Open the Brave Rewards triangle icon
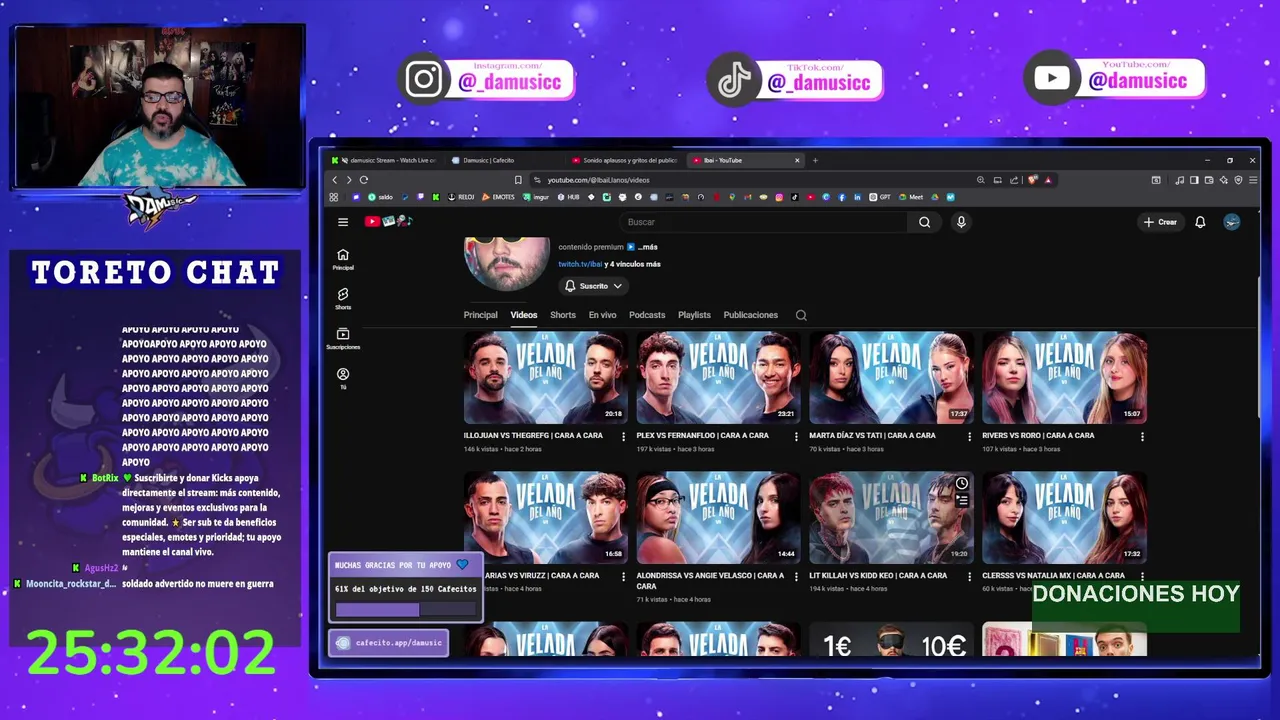 point(1048,180)
